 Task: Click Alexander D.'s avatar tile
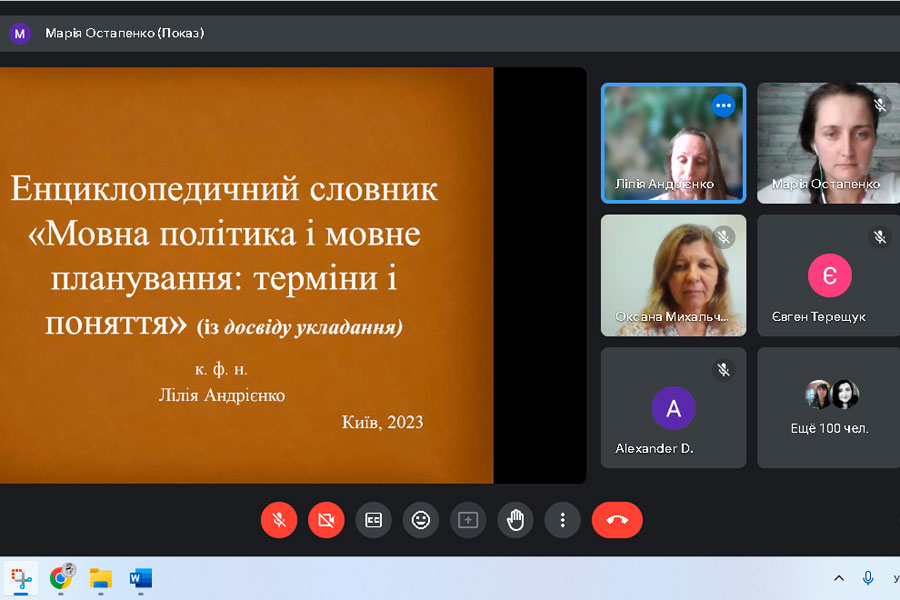pos(673,408)
